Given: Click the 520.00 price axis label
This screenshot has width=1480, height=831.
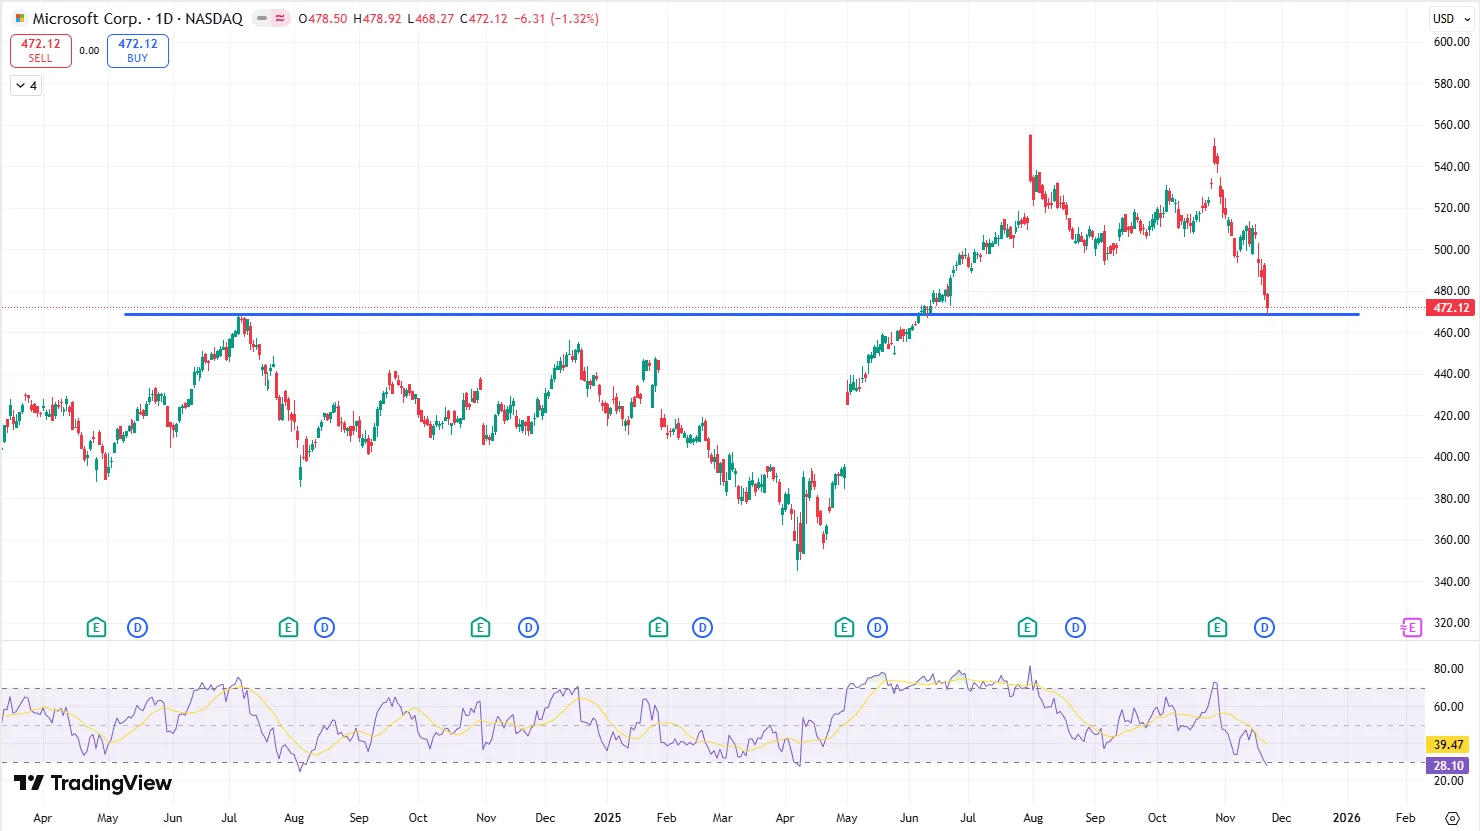Looking at the screenshot, I should [x=1451, y=208].
